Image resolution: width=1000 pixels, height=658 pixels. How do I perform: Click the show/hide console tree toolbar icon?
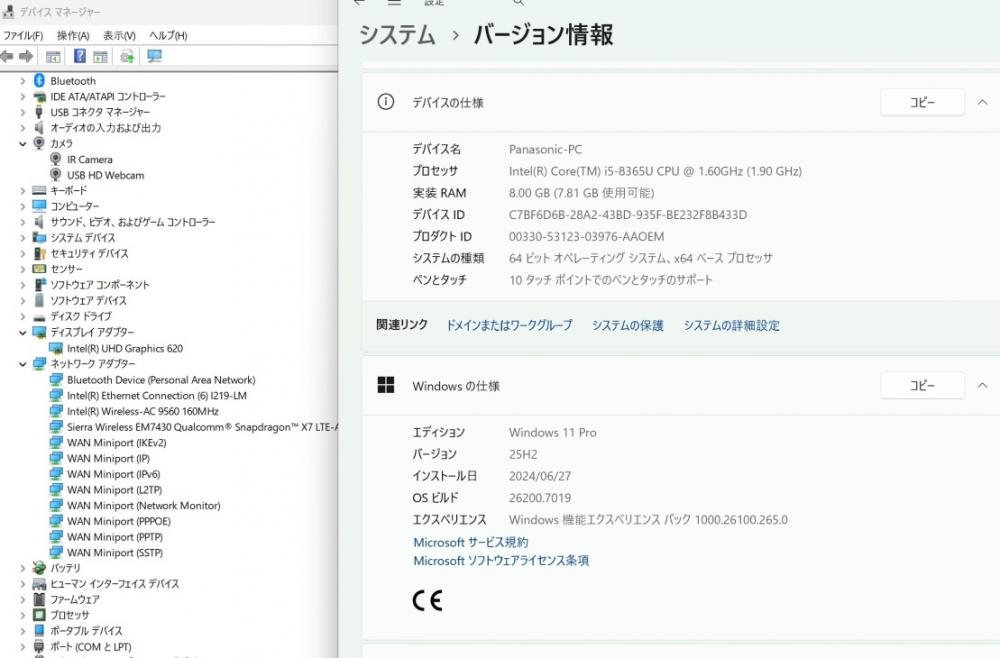(53, 57)
